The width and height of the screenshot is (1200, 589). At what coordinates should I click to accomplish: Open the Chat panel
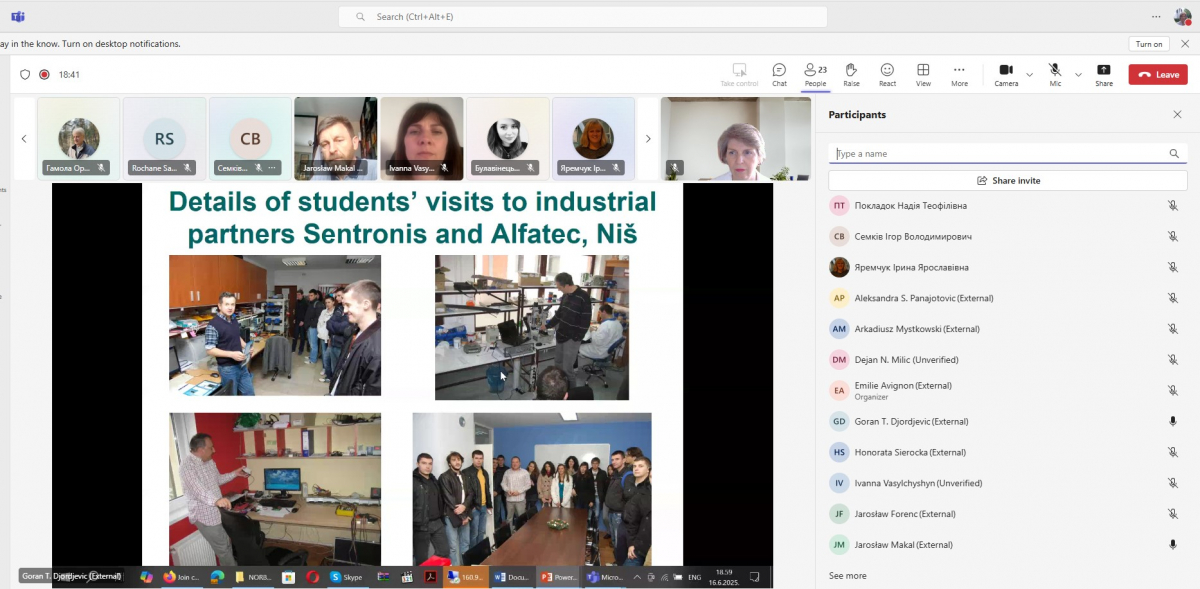coord(779,71)
